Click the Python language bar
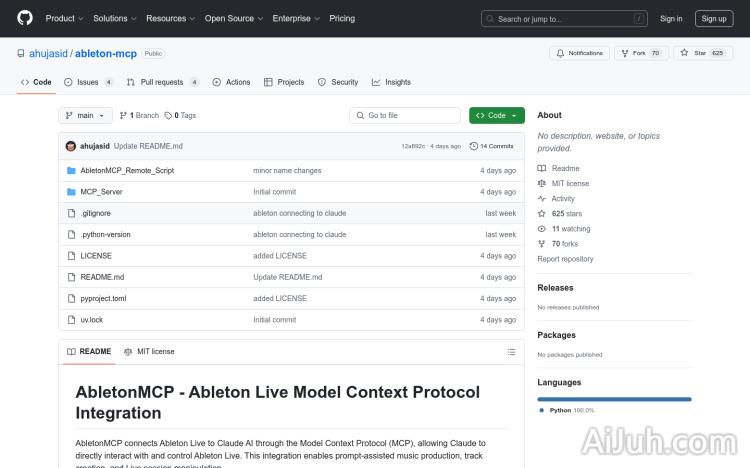 click(x=614, y=398)
